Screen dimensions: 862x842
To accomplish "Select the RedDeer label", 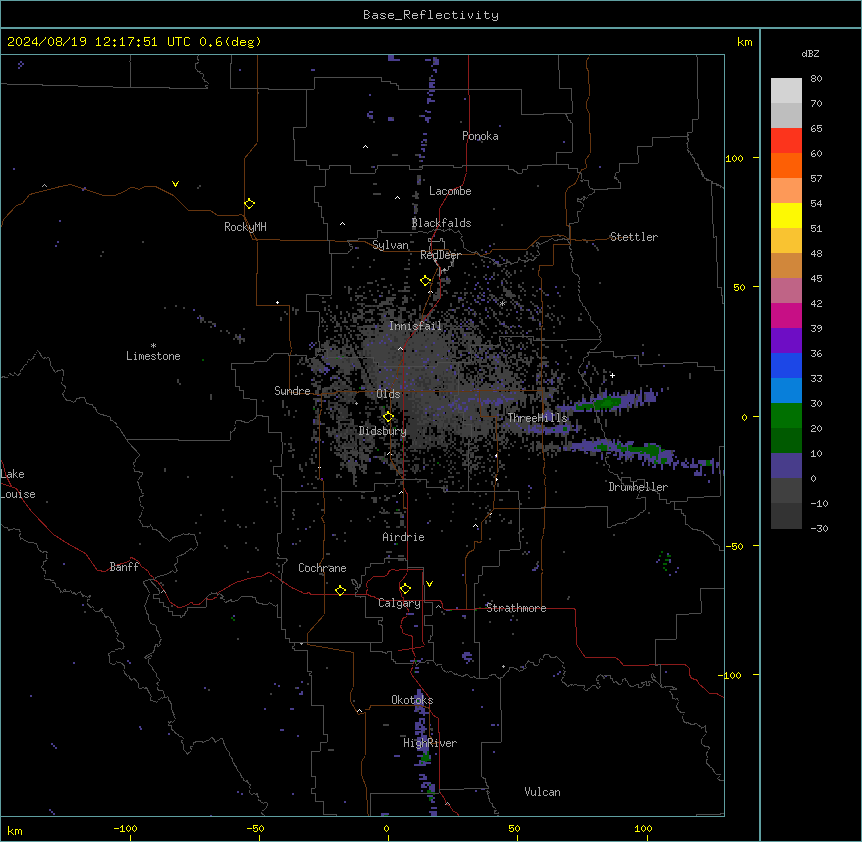I will coord(440,255).
